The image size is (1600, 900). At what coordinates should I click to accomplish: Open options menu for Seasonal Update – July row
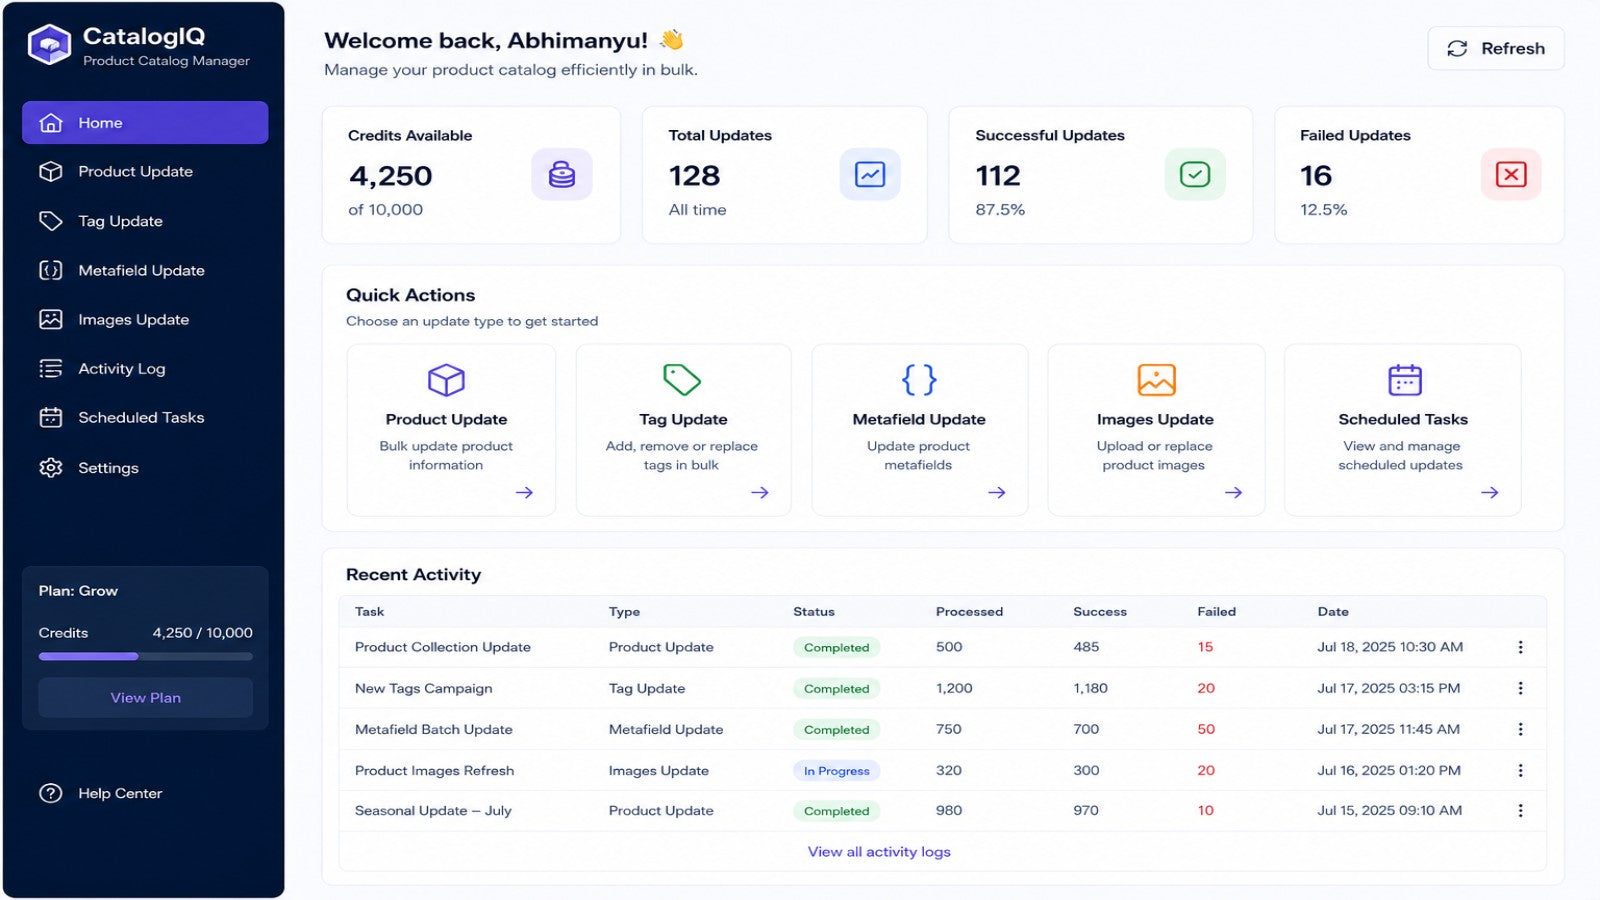coord(1520,811)
